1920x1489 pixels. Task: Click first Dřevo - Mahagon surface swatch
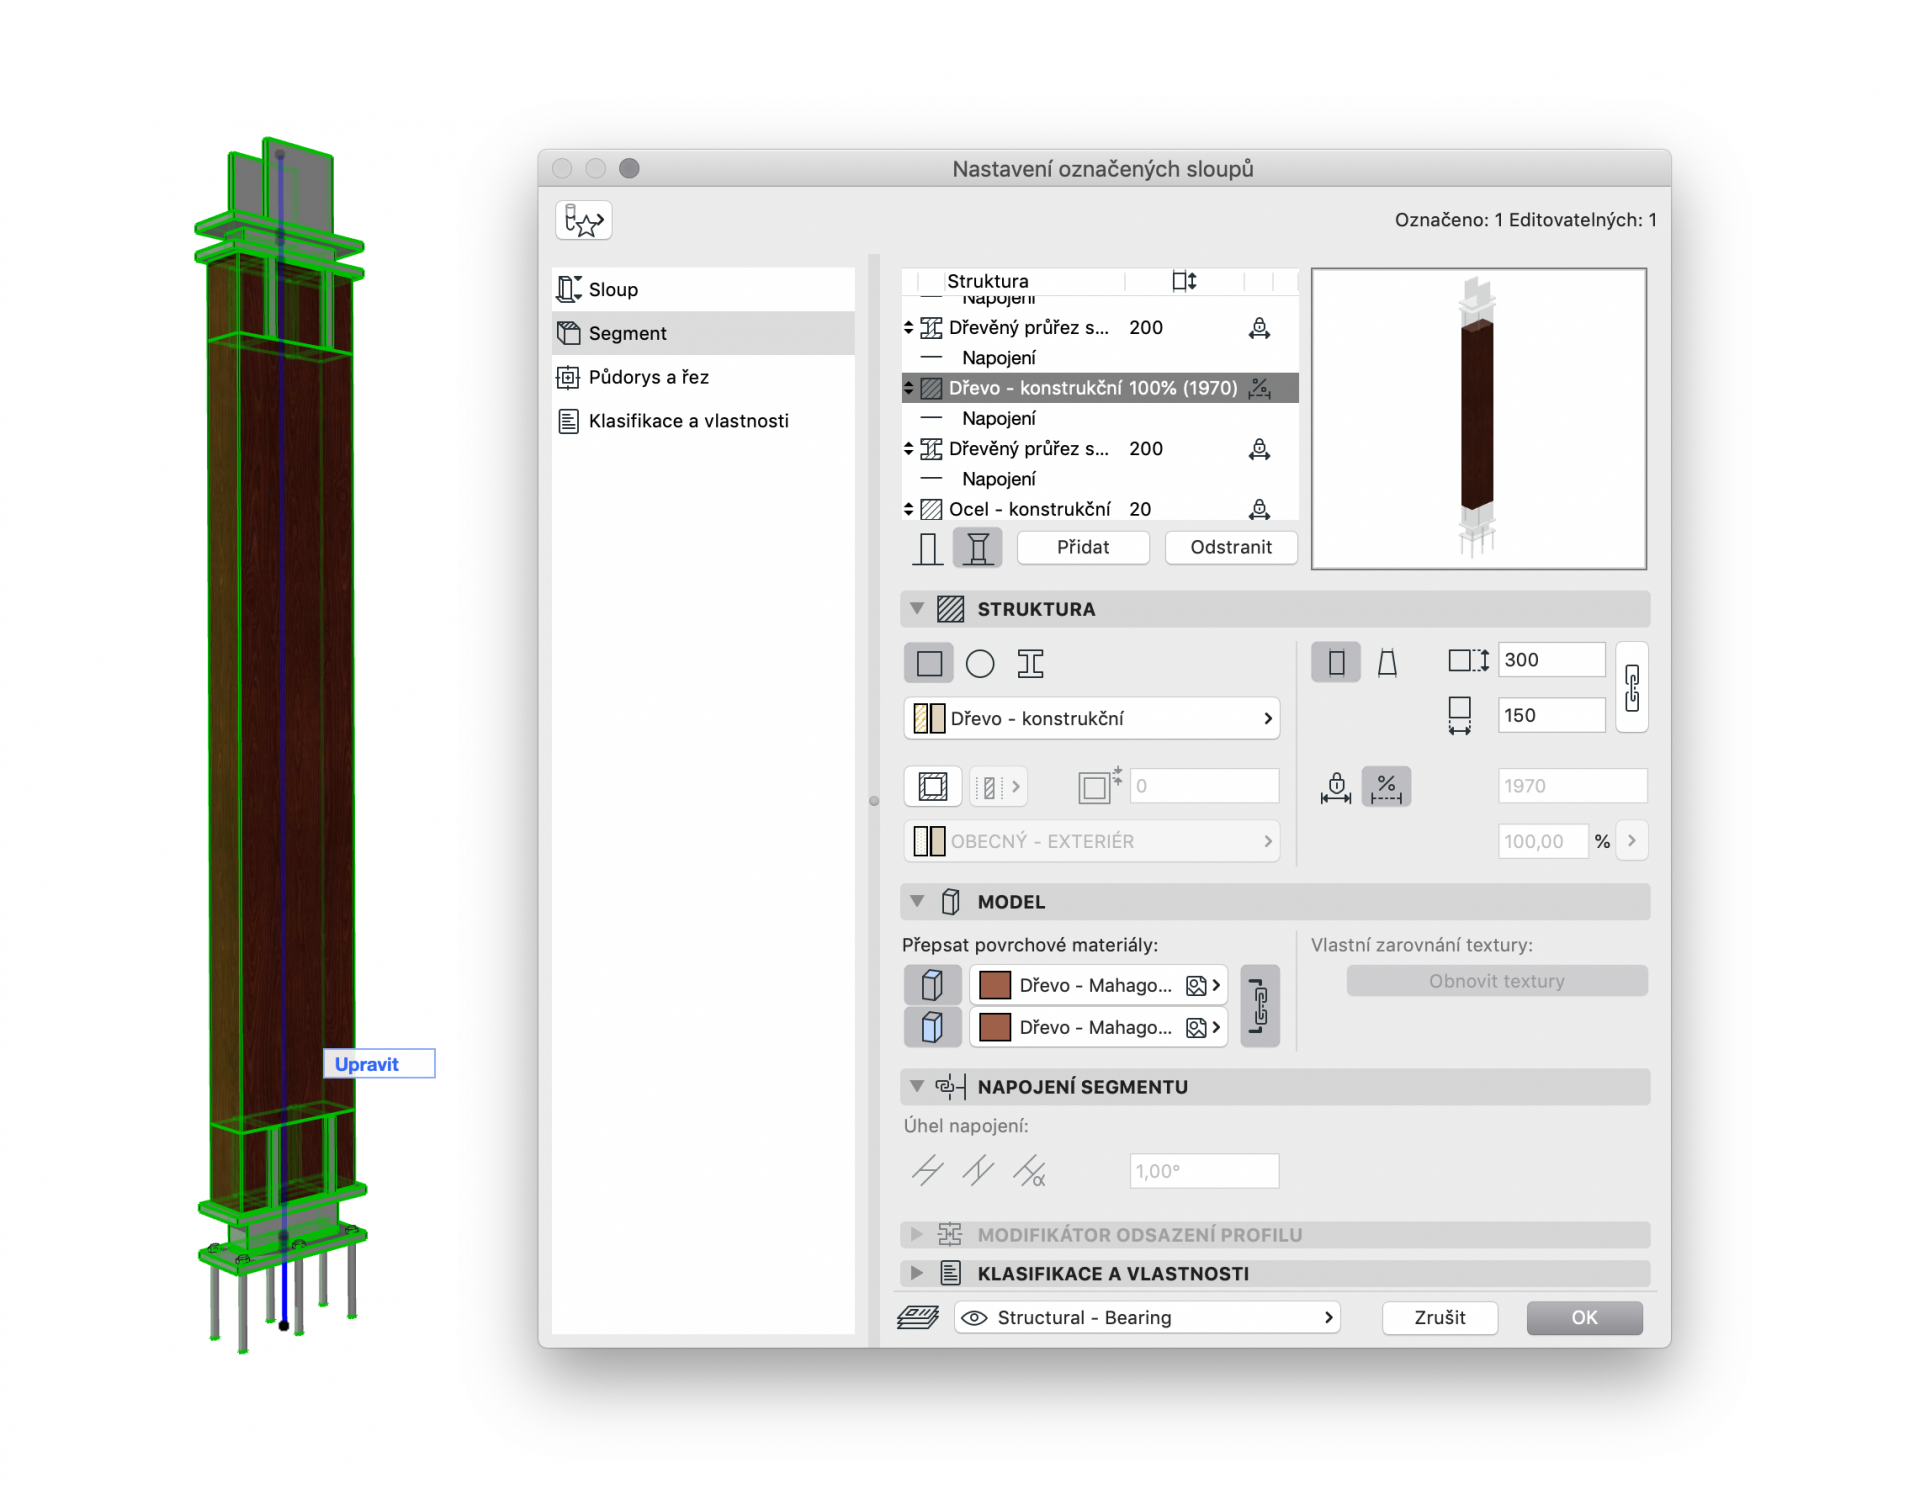coord(994,985)
